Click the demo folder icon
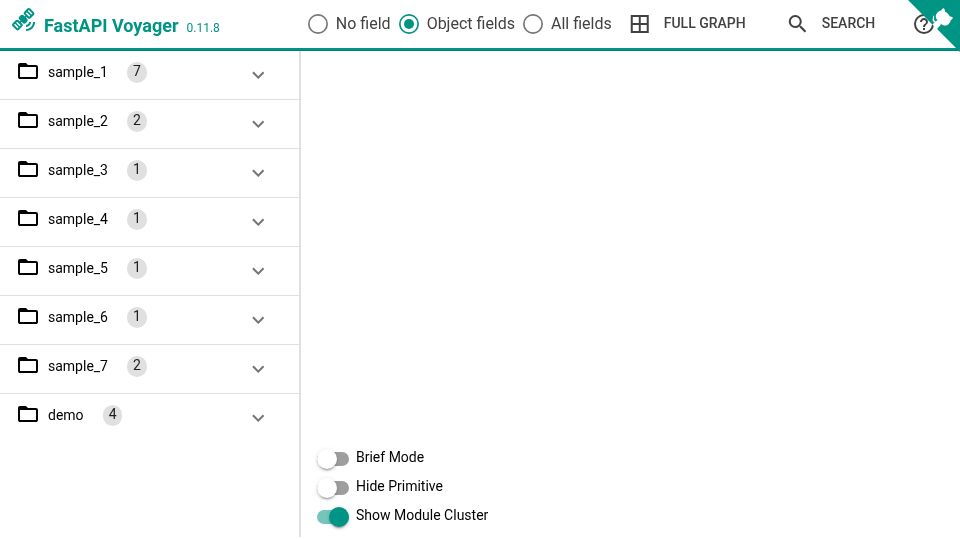Viewport: 960px width, 540px height. point(28,414)
